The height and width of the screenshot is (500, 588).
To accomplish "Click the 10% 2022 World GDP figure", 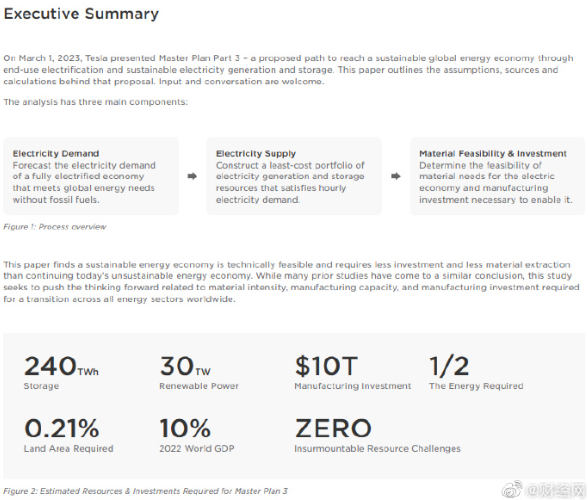I will coord(196,435).
